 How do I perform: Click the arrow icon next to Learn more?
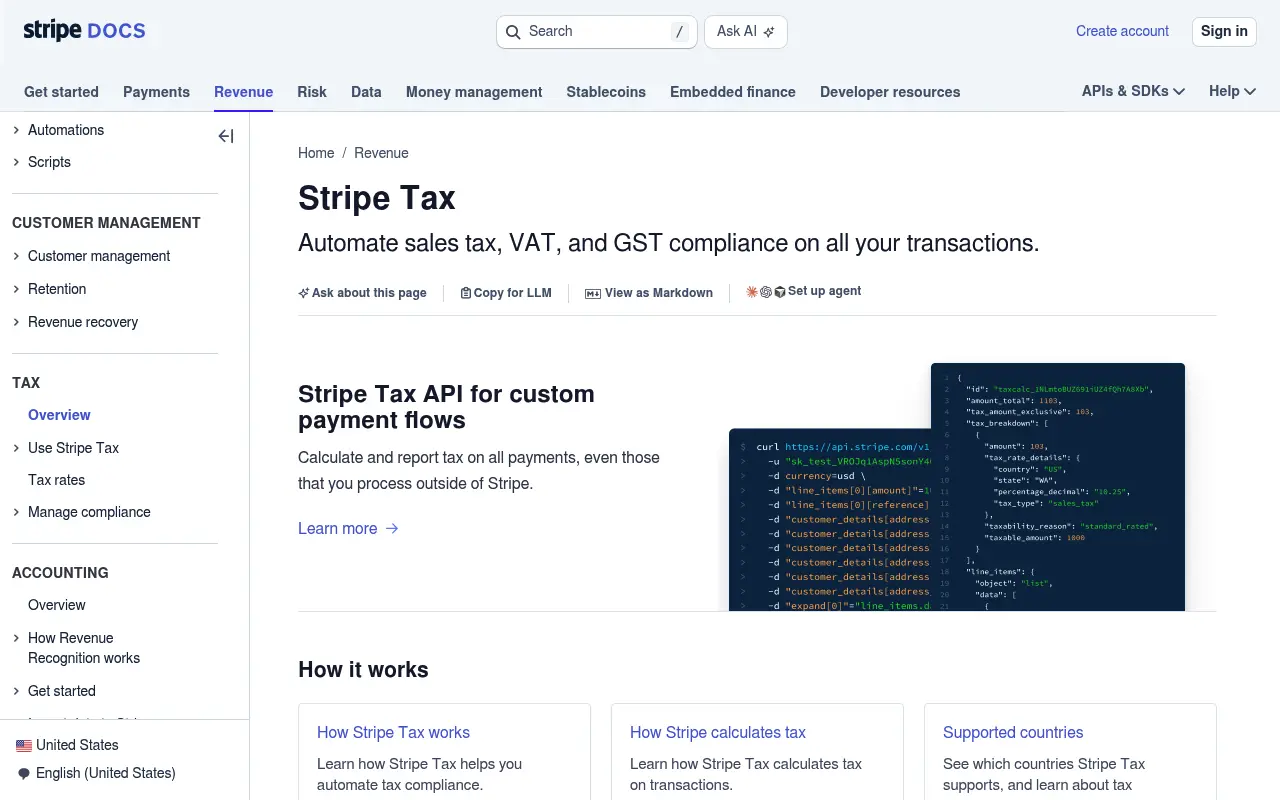click(392, 528)
